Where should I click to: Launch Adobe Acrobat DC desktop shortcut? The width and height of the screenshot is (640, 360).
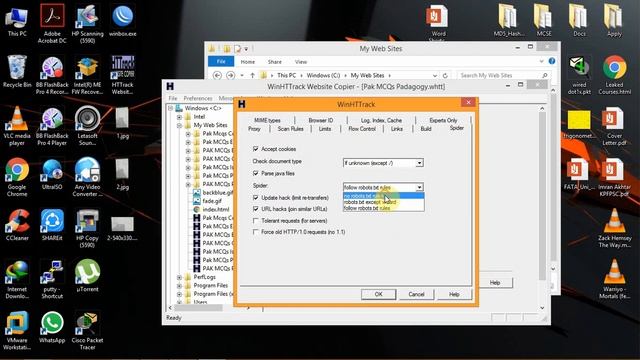click(x=52, y=23)
